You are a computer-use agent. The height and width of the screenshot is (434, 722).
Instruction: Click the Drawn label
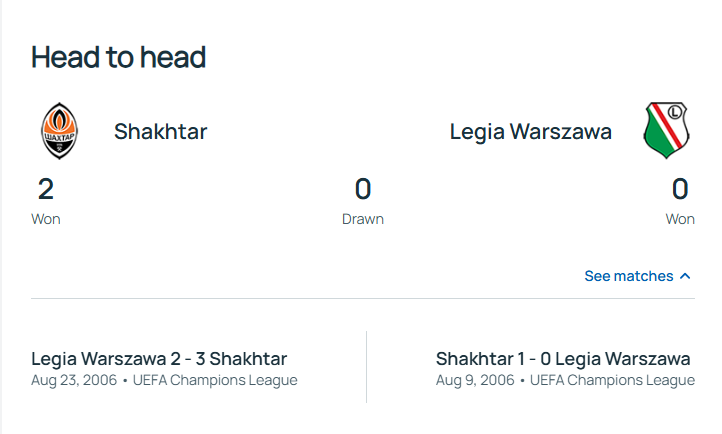pyautogui.click(x=363, y=219)
